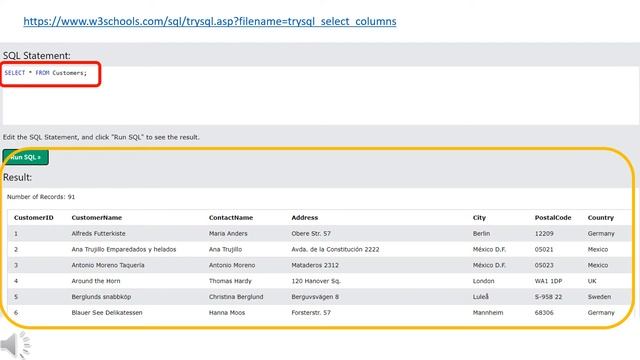Click the speaker audio icon

pos(16,345)
